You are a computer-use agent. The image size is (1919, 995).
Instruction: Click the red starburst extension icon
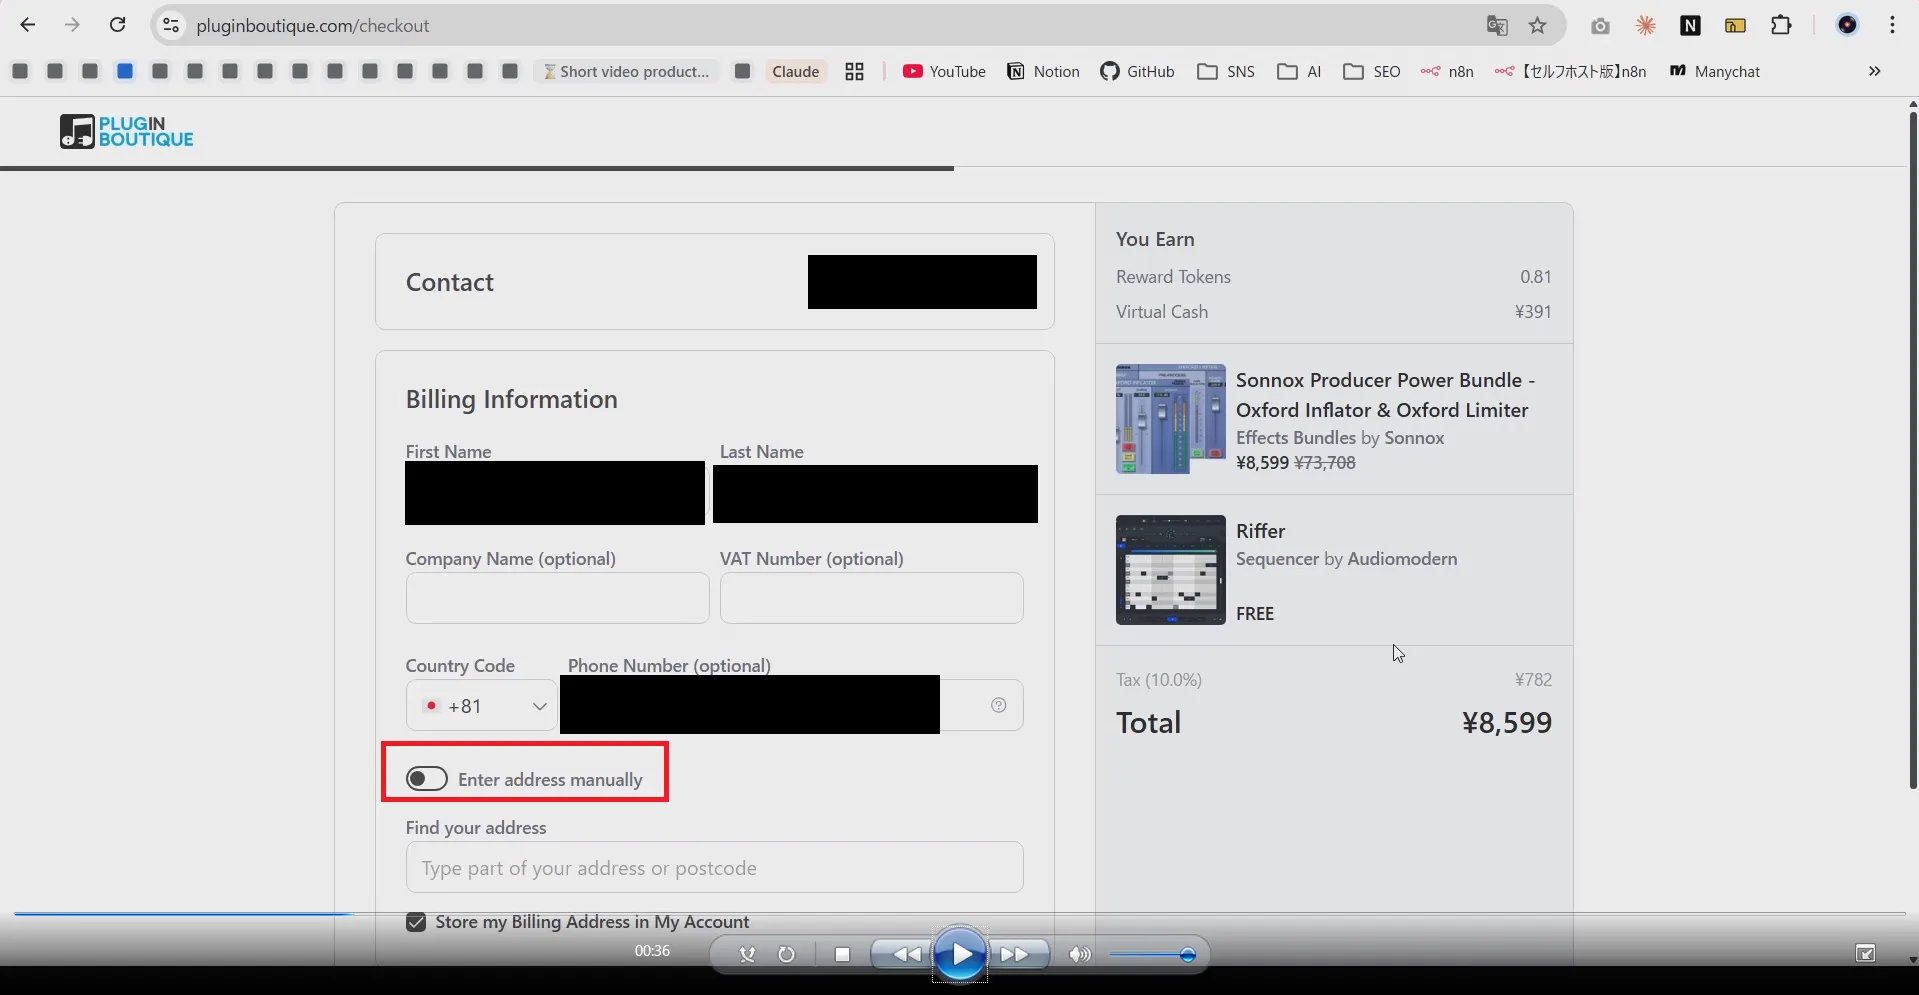coord(1645,25)
